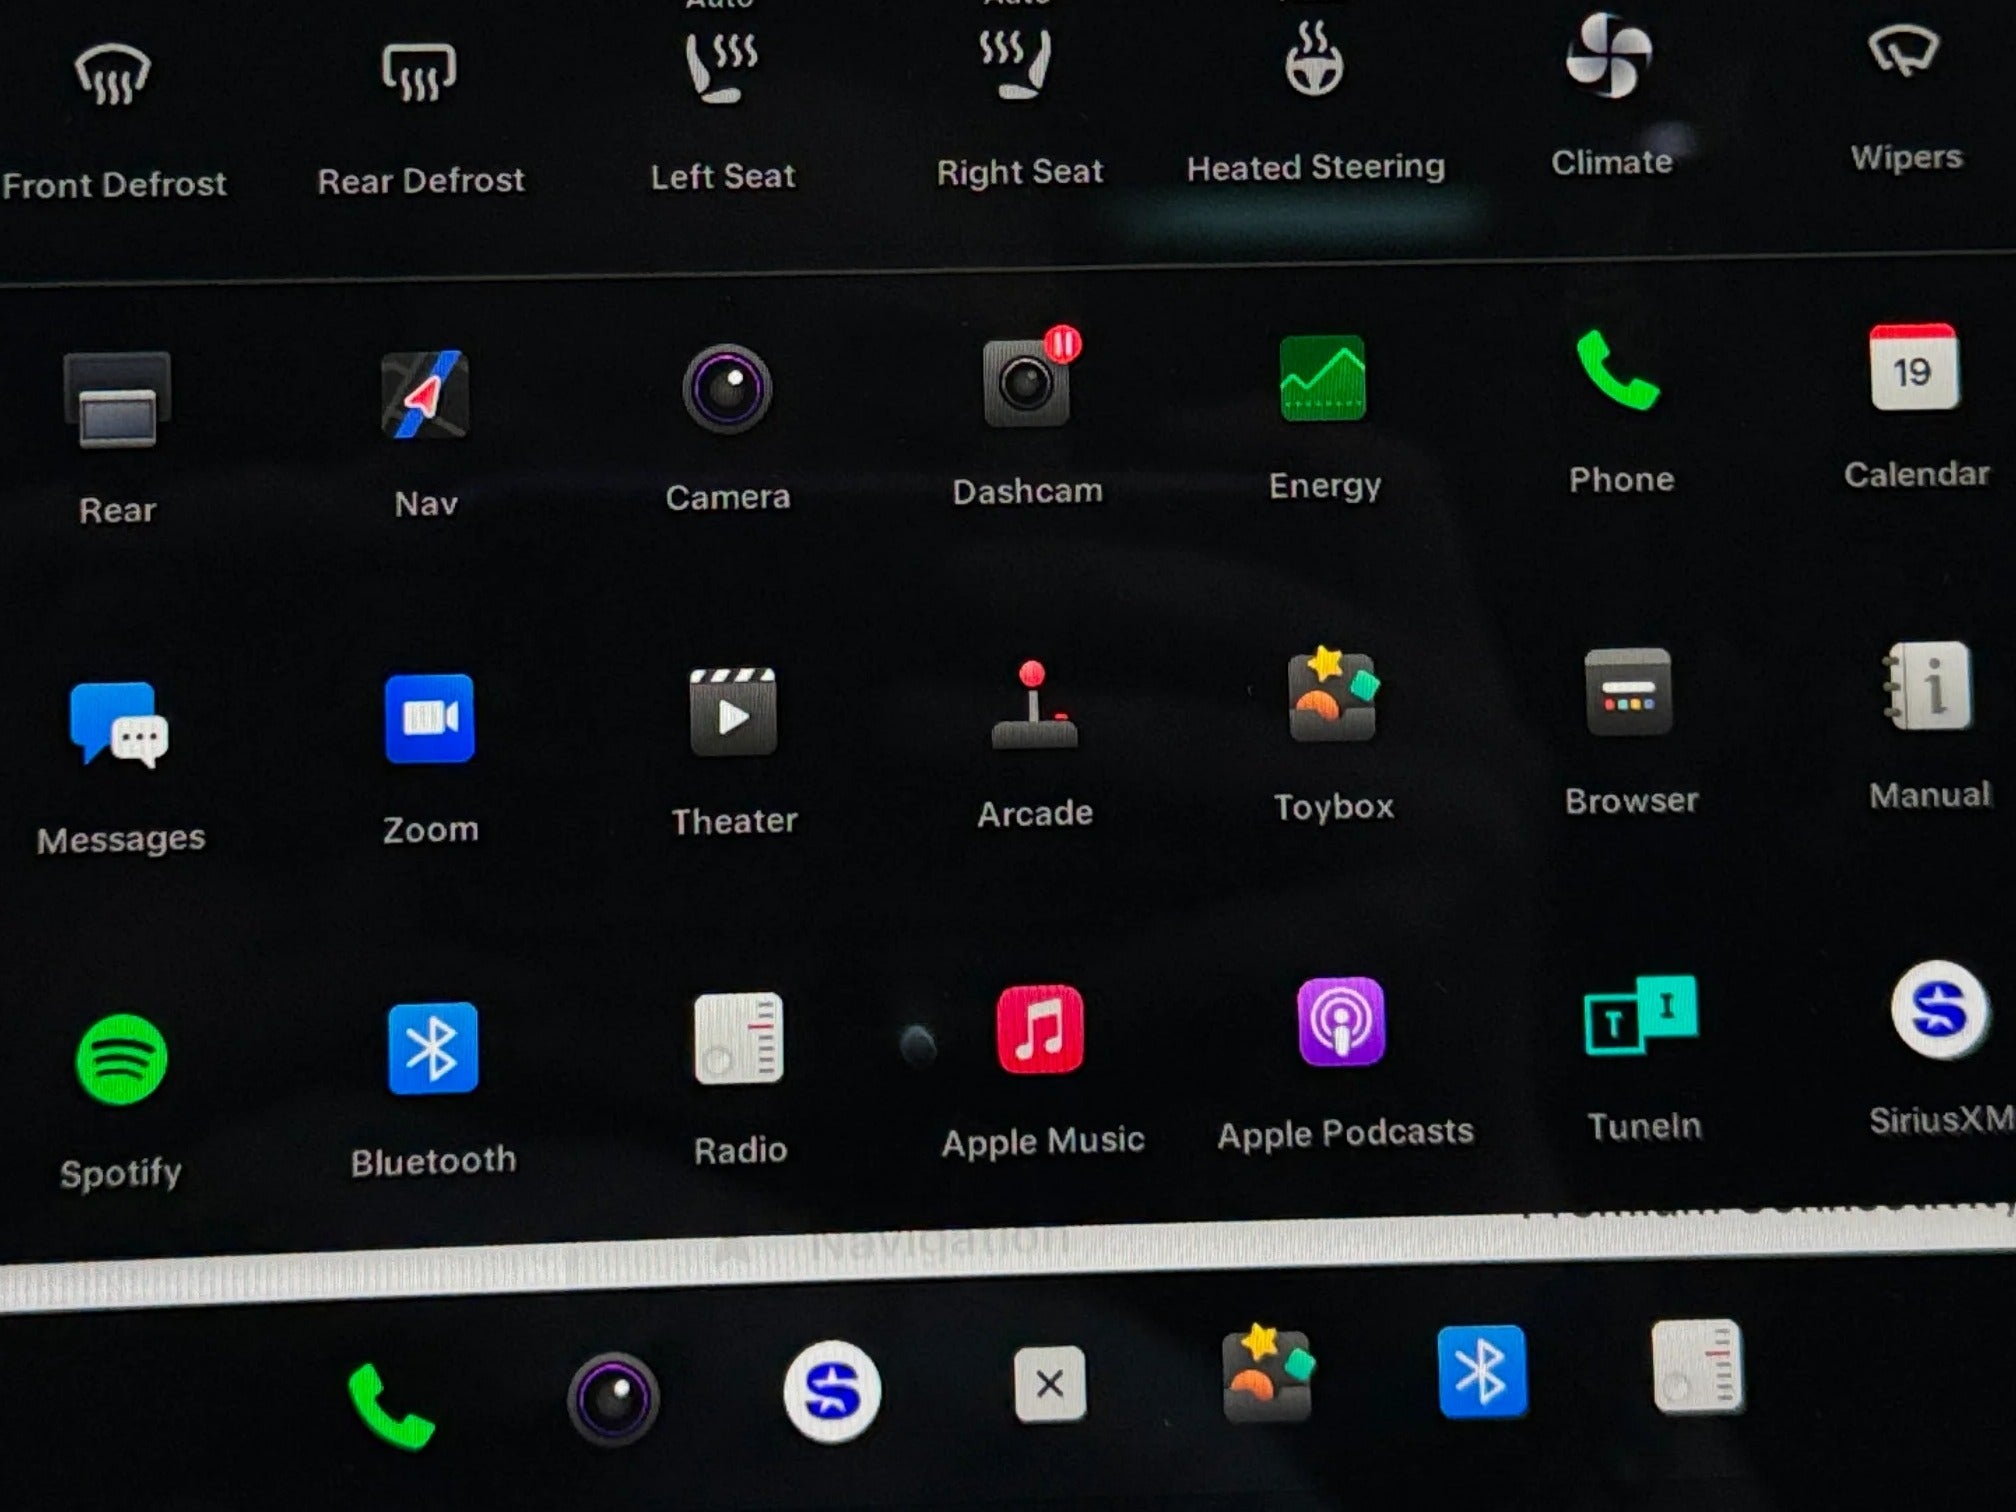Open Calendar app showing 19
The image size is (2016, 1512).
point(1913,366)
